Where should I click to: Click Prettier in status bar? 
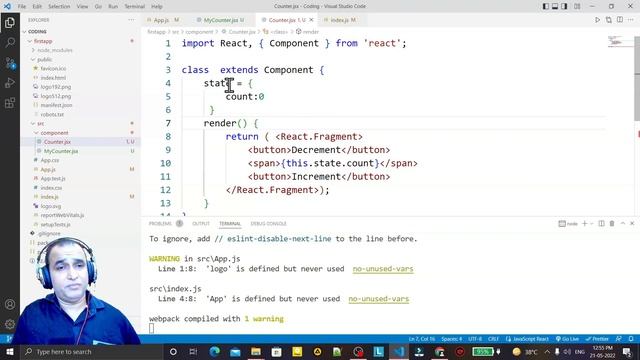point(597,339)
